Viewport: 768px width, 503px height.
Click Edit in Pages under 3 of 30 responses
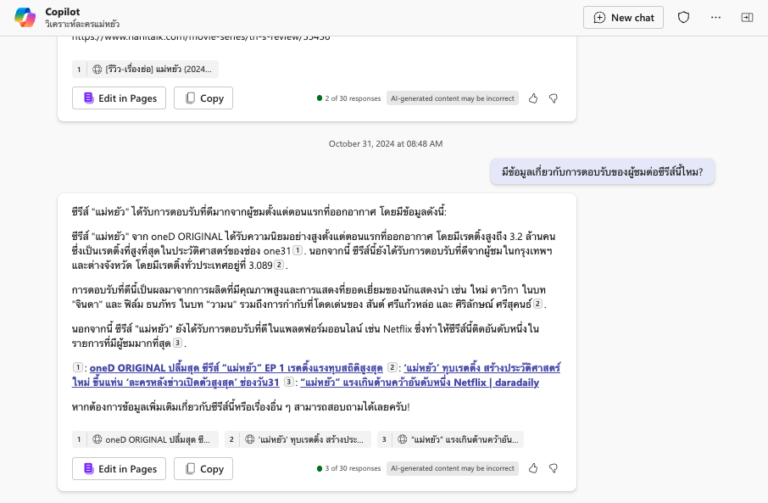[119, 469]
